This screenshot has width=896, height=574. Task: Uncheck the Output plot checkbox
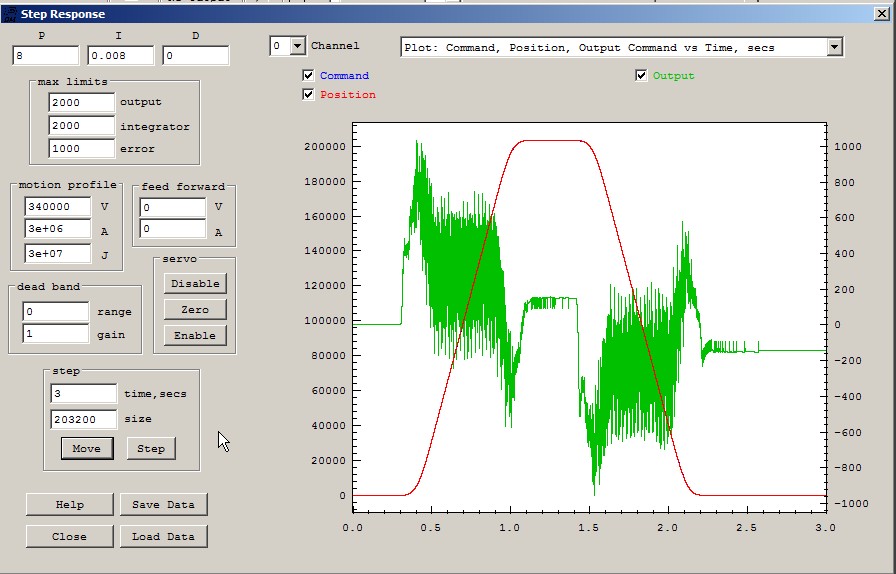point(641,76)
